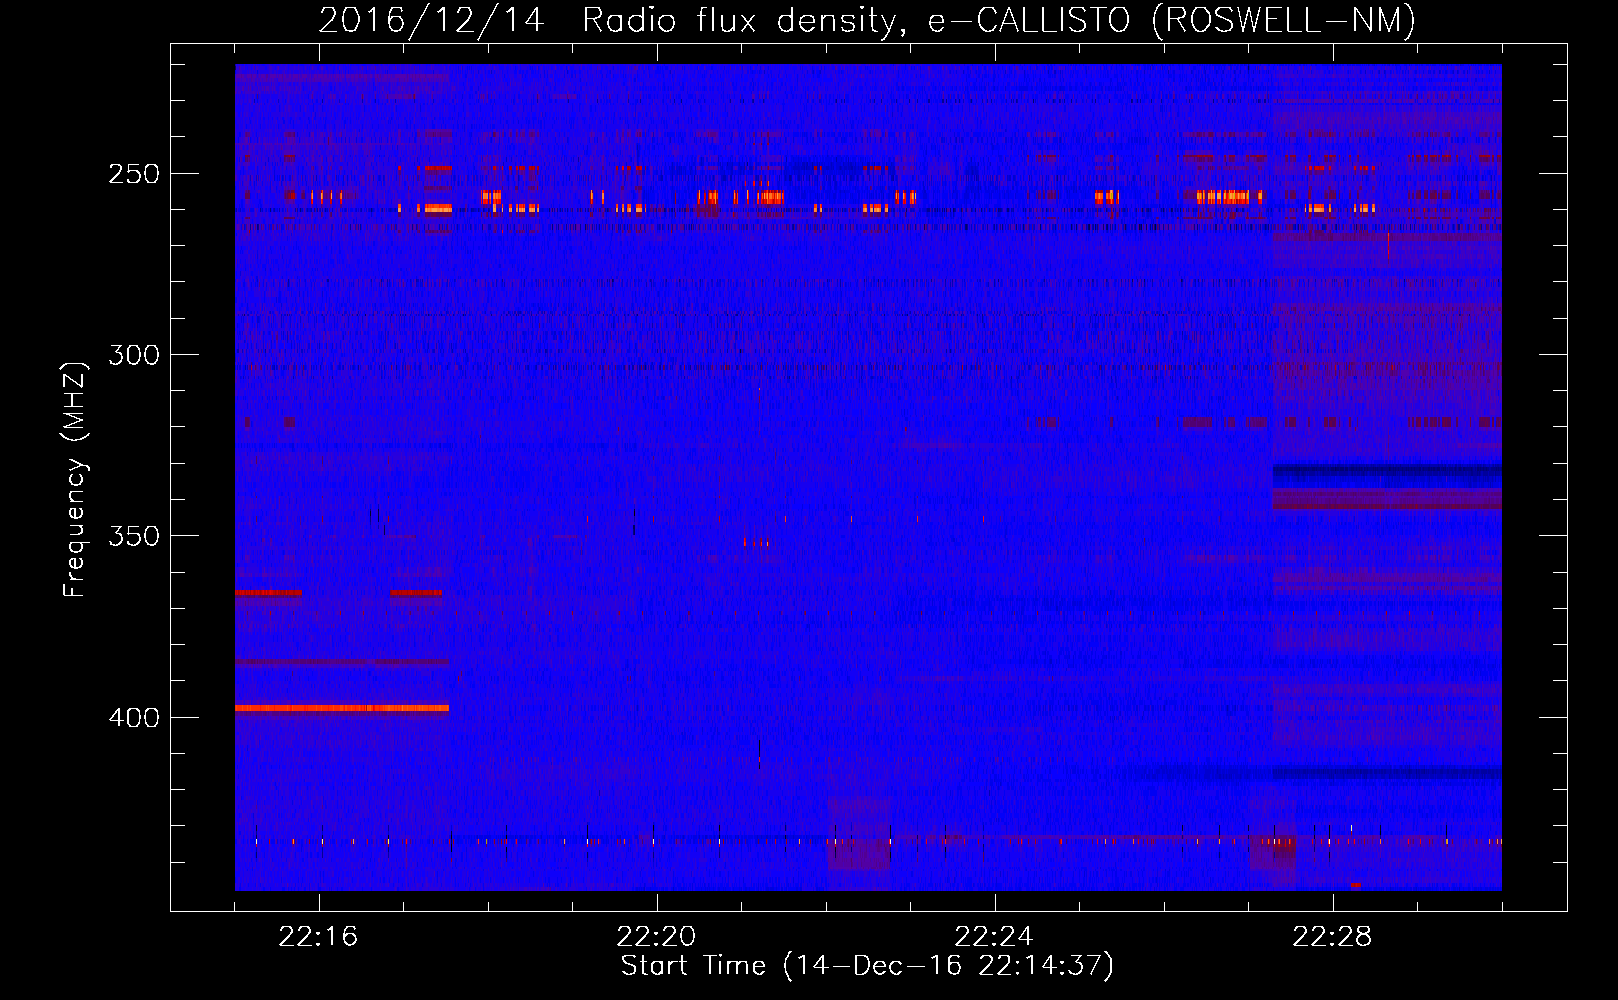Click the 22:28 time tick label
This screenshot has width=1618, height=1000.
(x=1332, y=937)
